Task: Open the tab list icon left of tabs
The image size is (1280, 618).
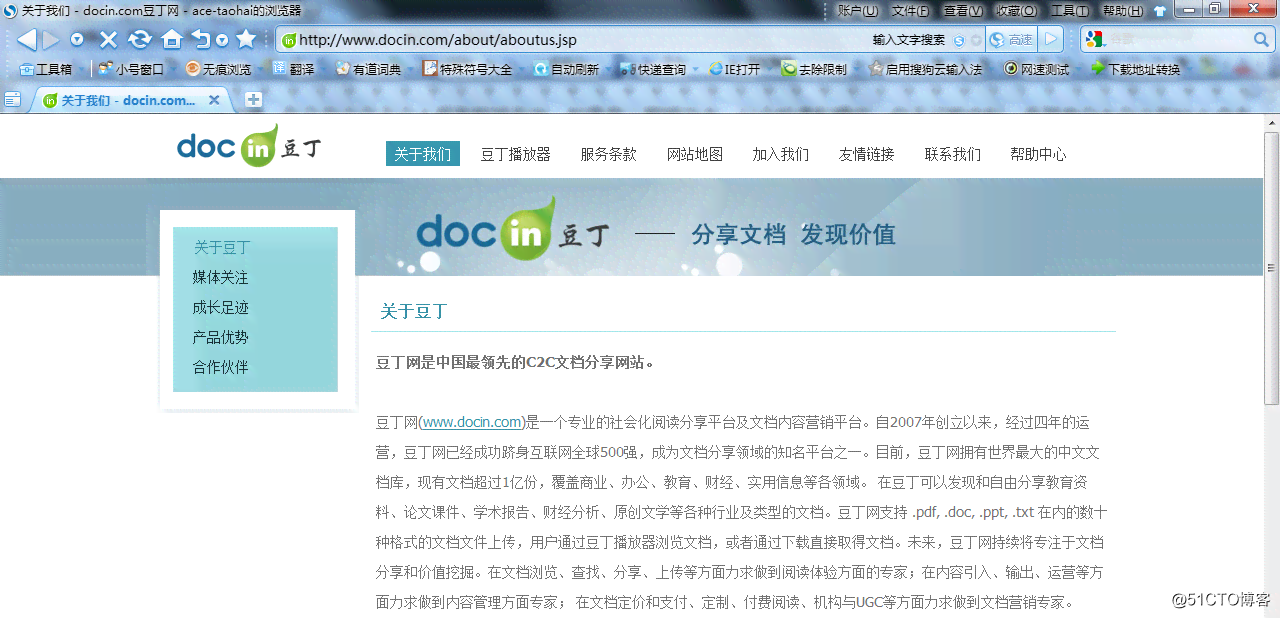Action: pos(12,99)
